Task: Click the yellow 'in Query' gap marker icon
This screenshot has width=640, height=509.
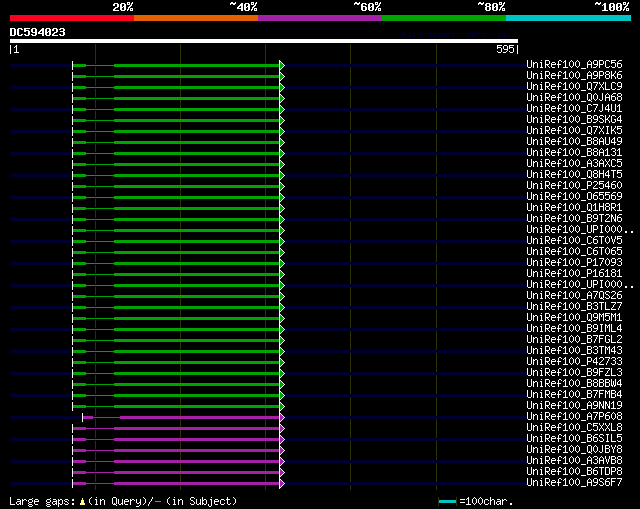Action: click(82, 501)
